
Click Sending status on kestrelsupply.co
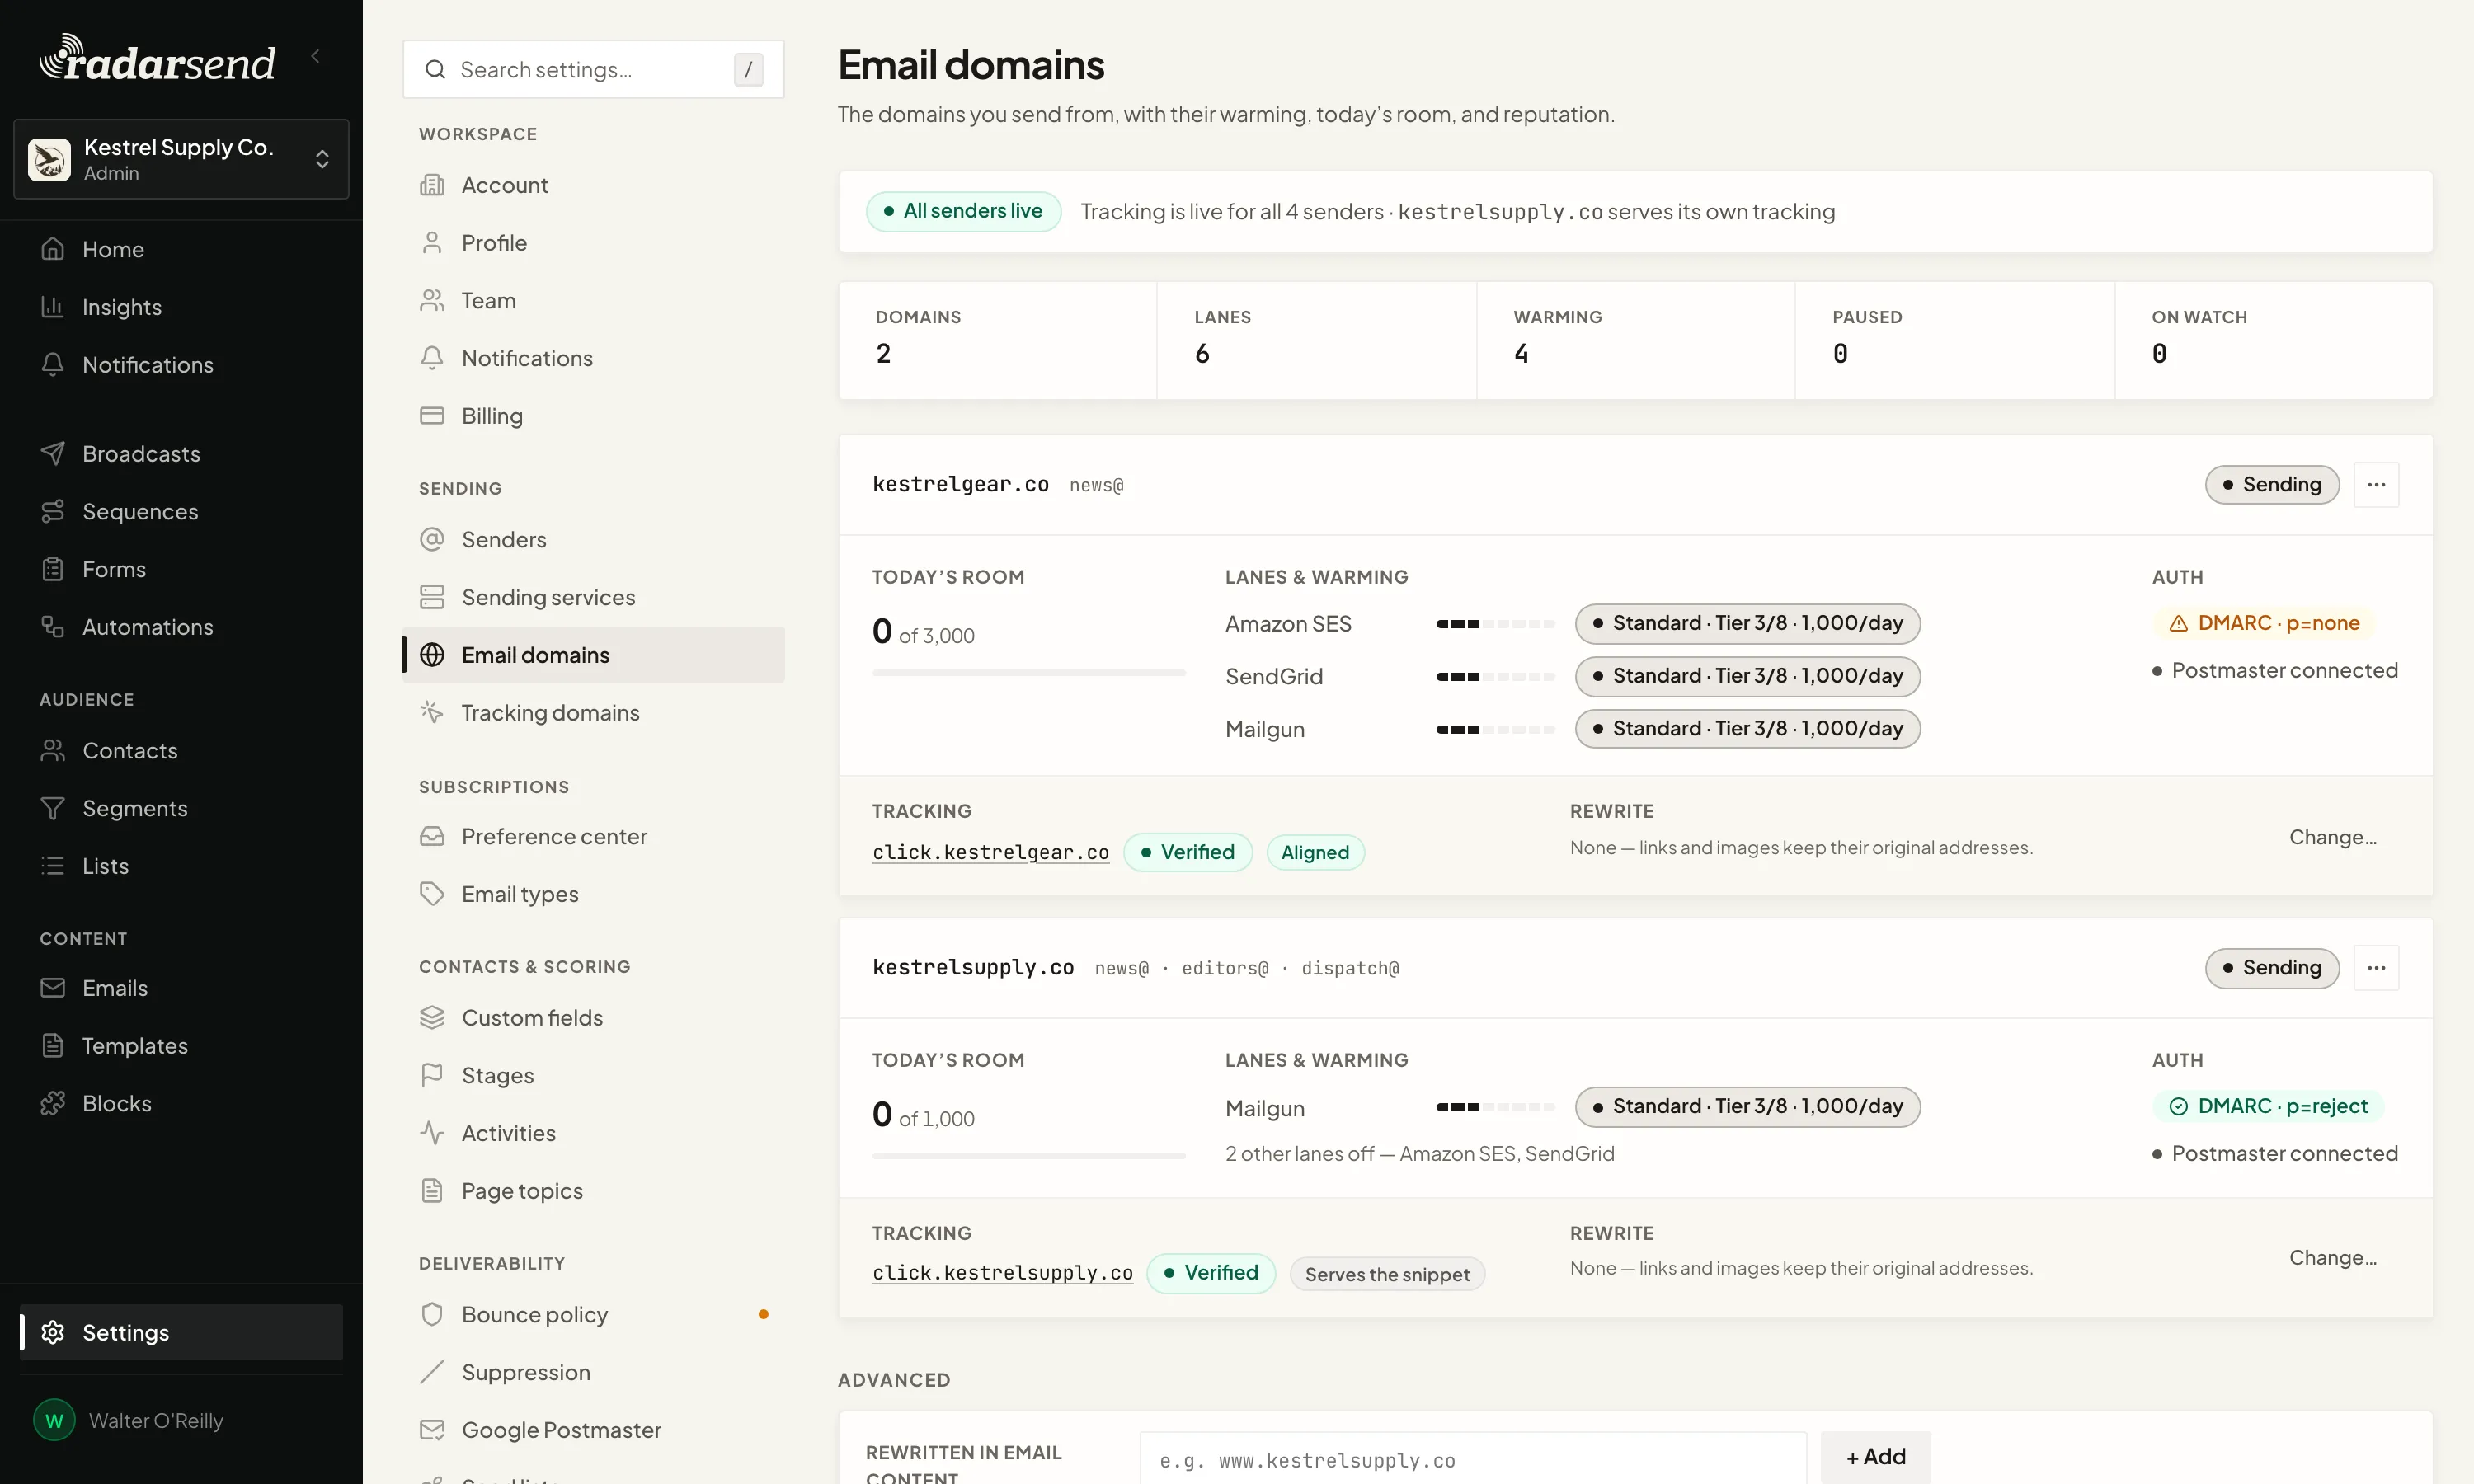pos(2272,968)
